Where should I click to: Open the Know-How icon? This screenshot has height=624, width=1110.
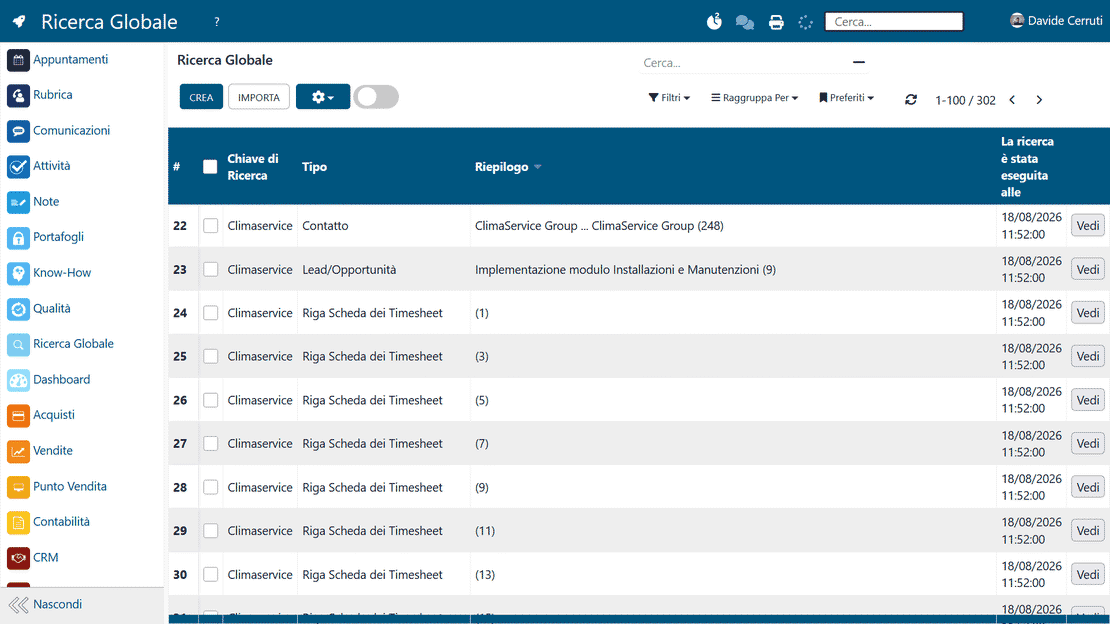click(18, 273)
